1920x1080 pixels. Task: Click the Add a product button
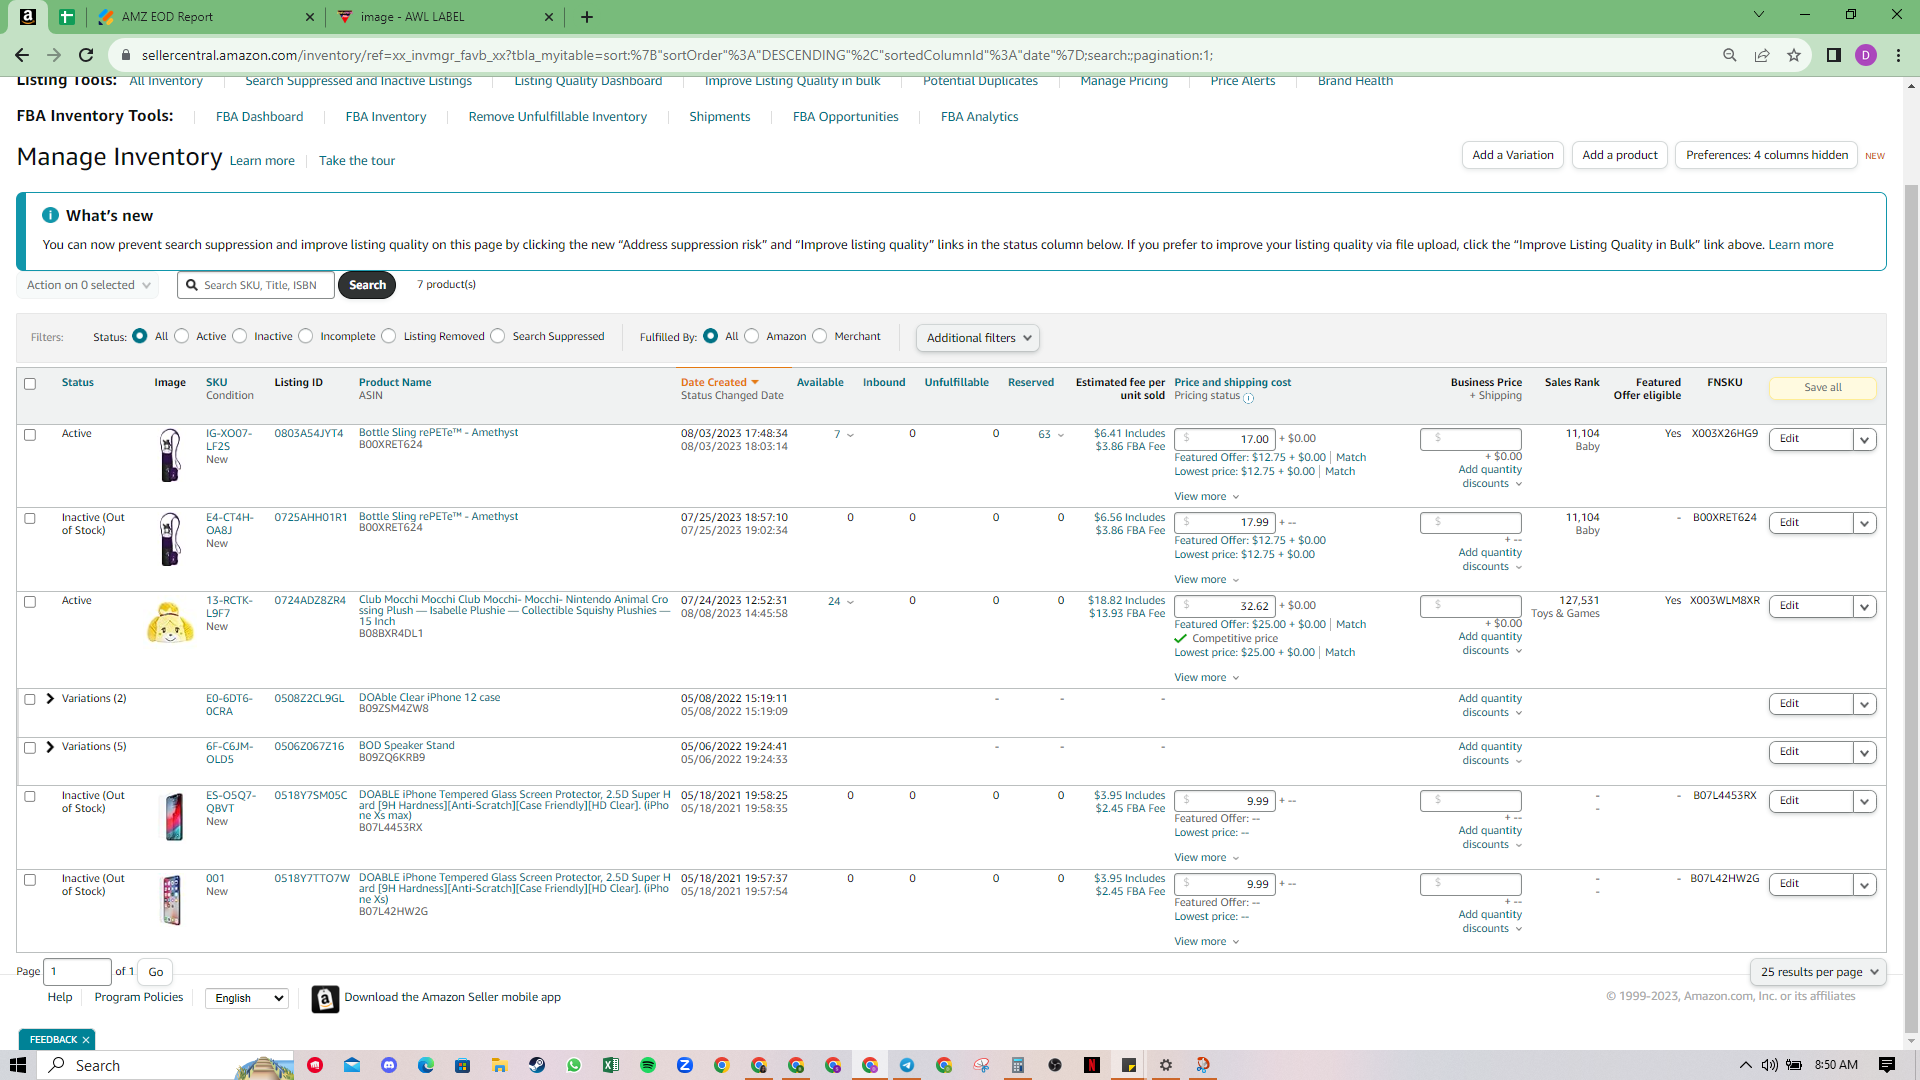tap(1619, 155)
